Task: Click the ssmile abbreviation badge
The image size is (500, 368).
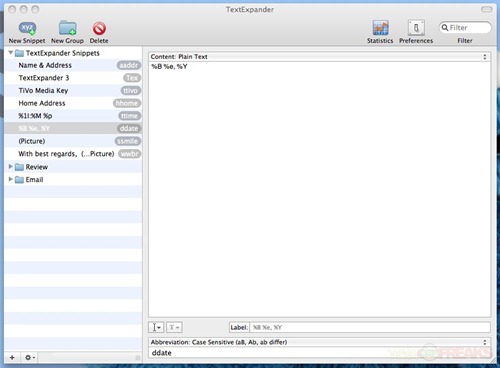Action: click(x=128, y=141)
